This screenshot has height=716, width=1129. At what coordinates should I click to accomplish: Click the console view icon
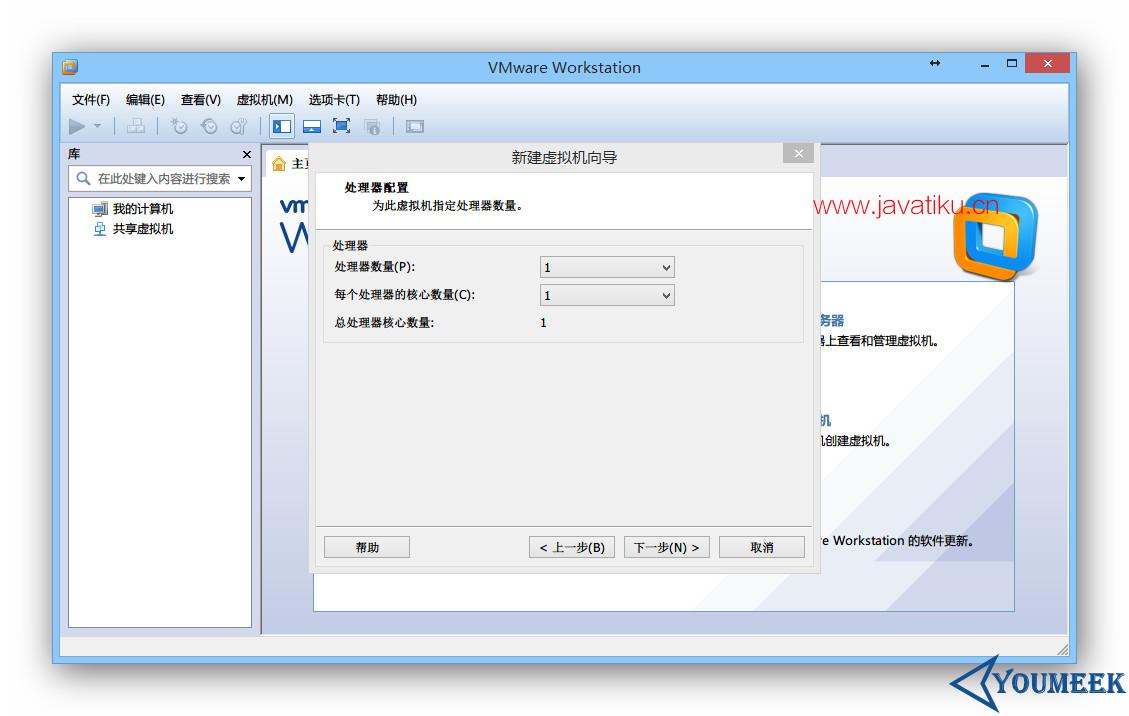[x=415, y=127]
